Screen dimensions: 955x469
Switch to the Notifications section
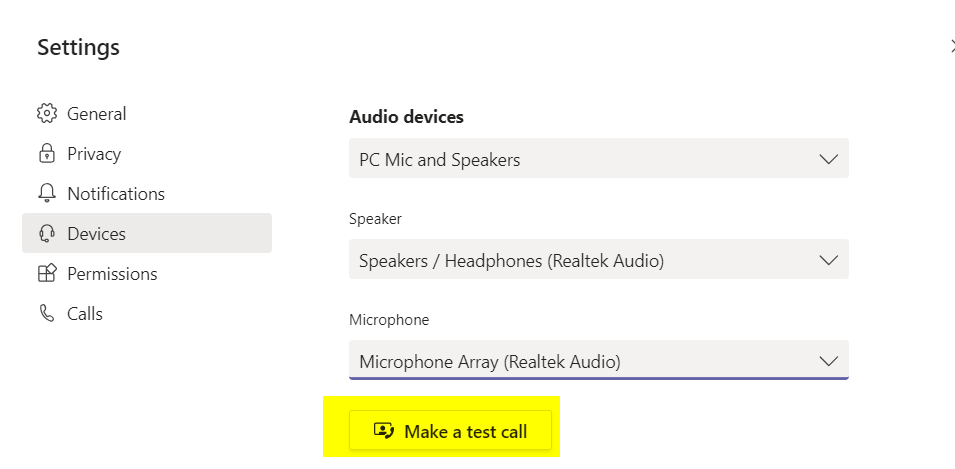[116, 194]
